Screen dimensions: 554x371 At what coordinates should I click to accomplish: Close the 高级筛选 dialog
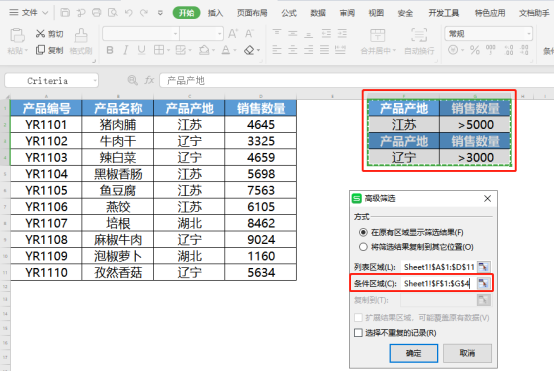[x=488, y=198]
